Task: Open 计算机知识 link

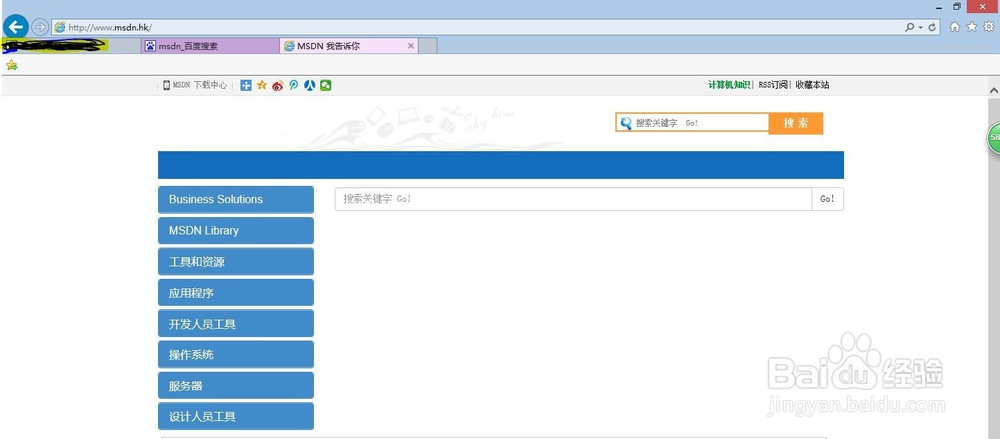Action: click(x=729, y=85)
